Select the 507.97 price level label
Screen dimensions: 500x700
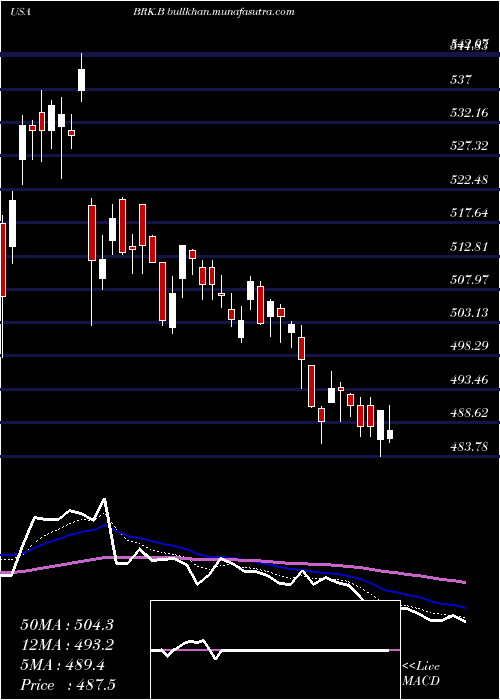click(x=470, y=279)
